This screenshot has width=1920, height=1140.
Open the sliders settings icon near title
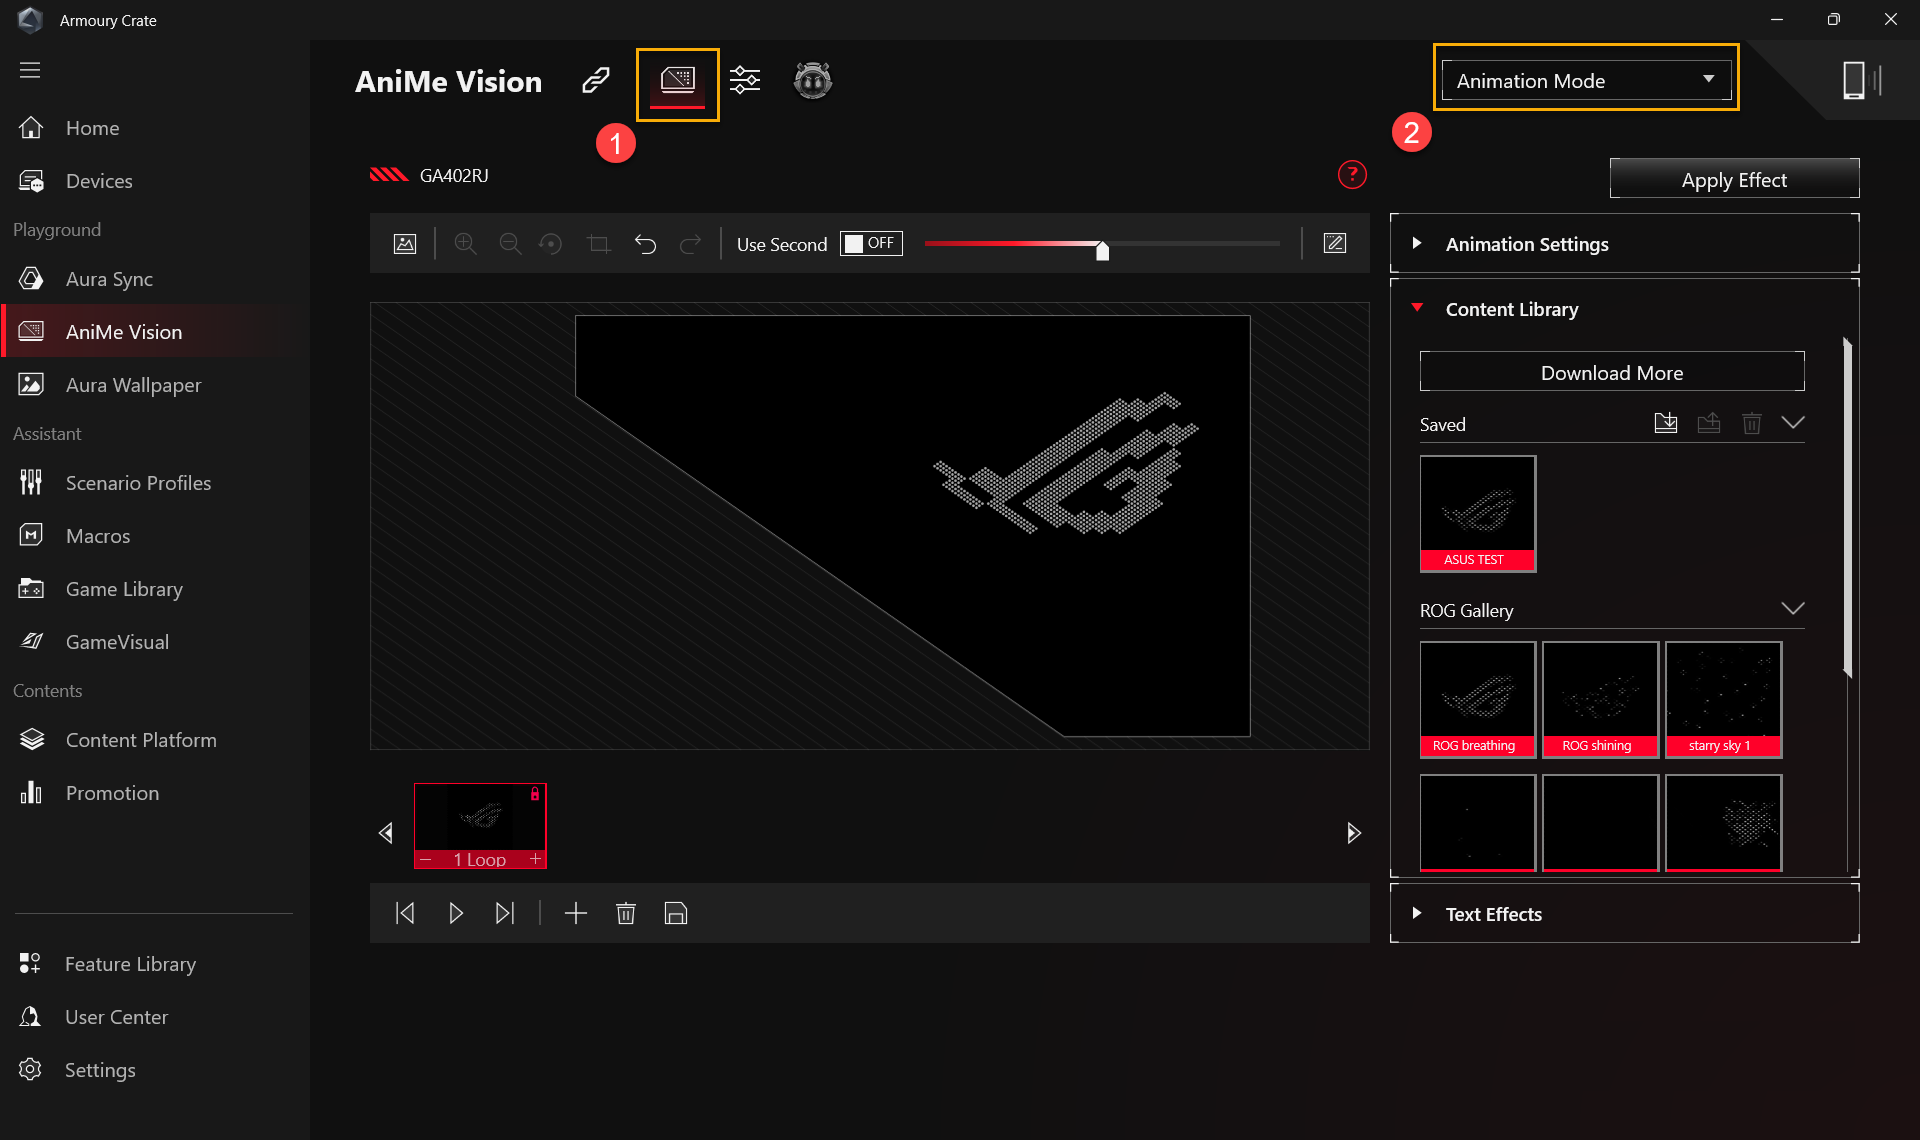(x=745, y=80)
